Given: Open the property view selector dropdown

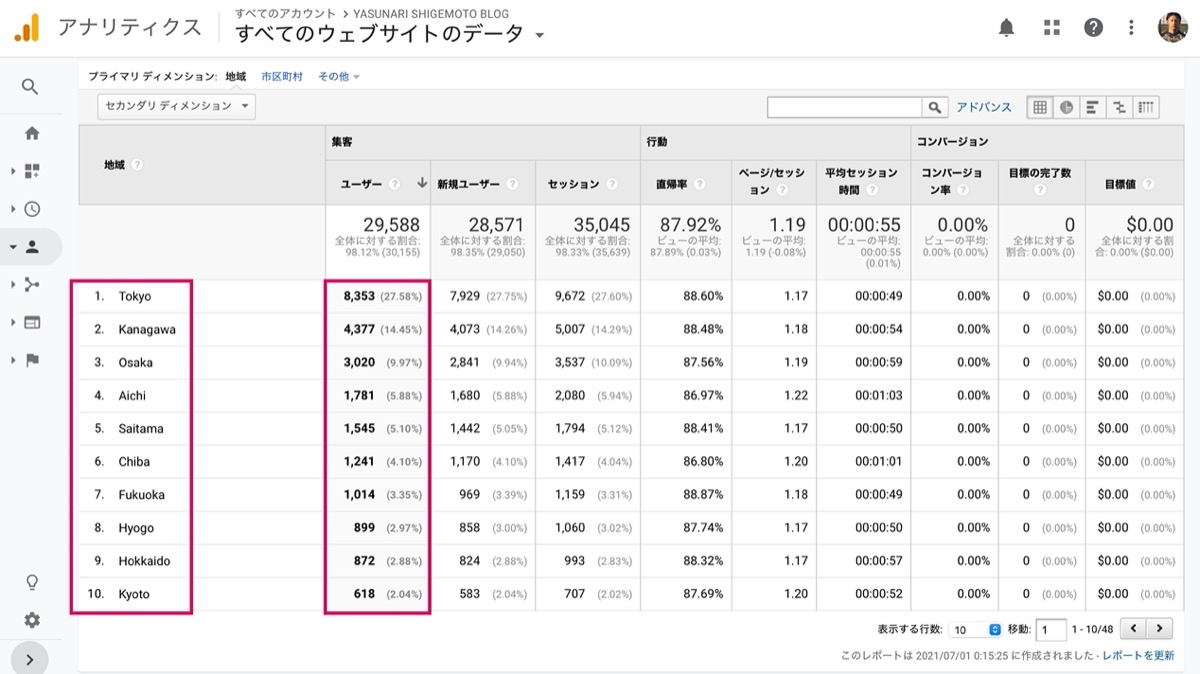Looking at the screenshot, I should (x=390, y=34).
